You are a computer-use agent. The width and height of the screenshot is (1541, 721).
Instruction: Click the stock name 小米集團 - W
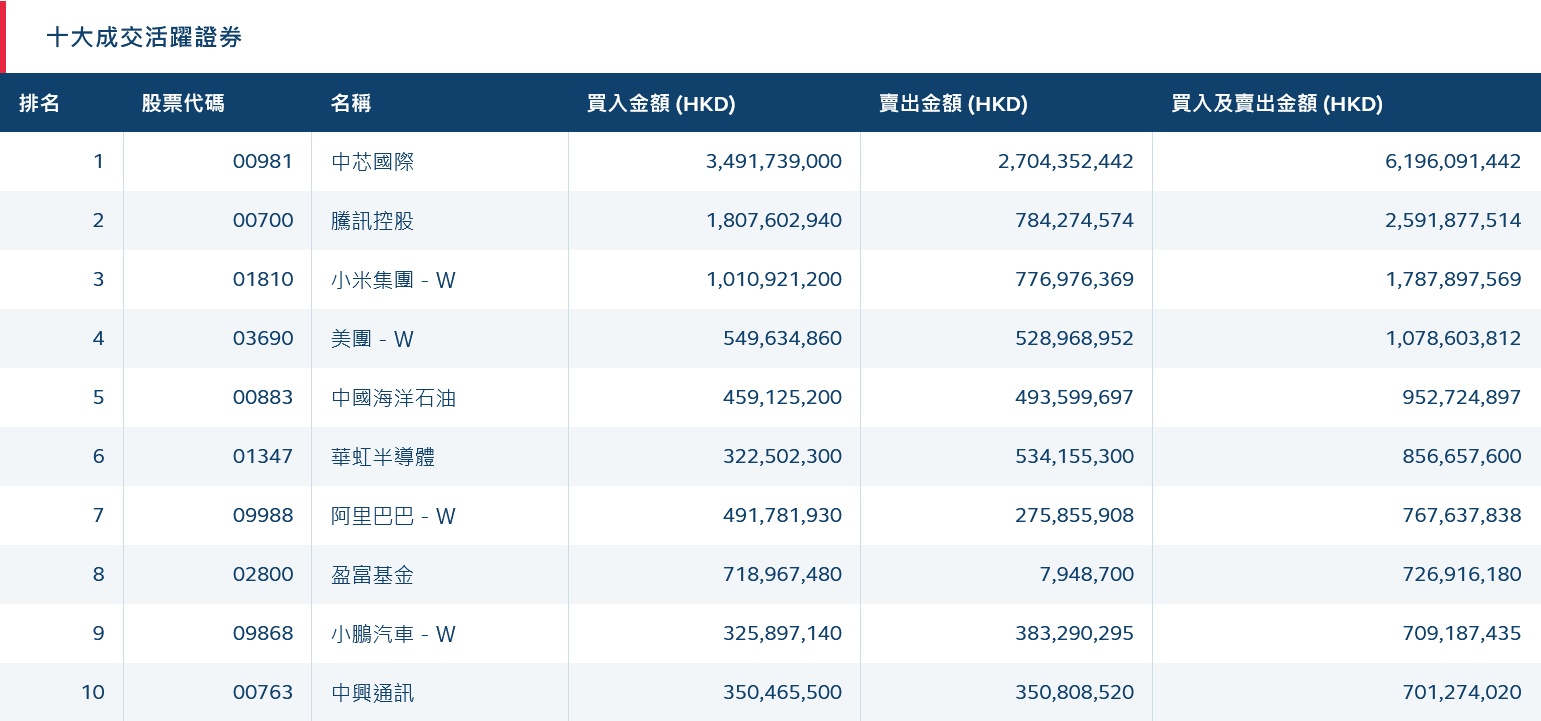393,279
